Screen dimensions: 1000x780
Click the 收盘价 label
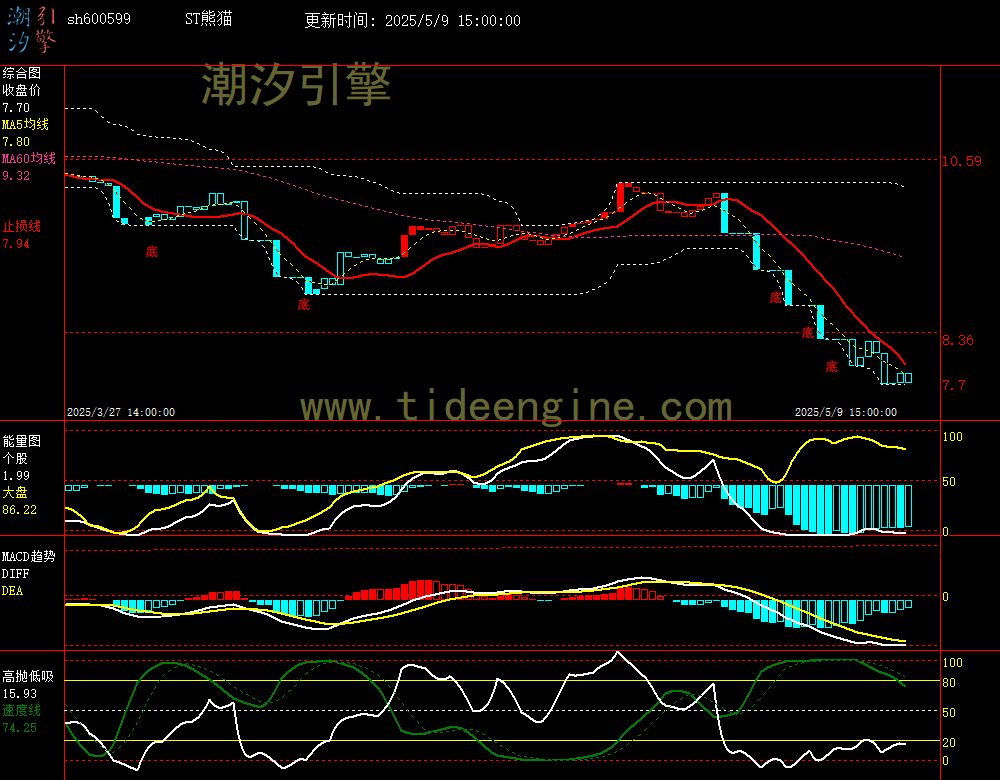coord(21,90)
